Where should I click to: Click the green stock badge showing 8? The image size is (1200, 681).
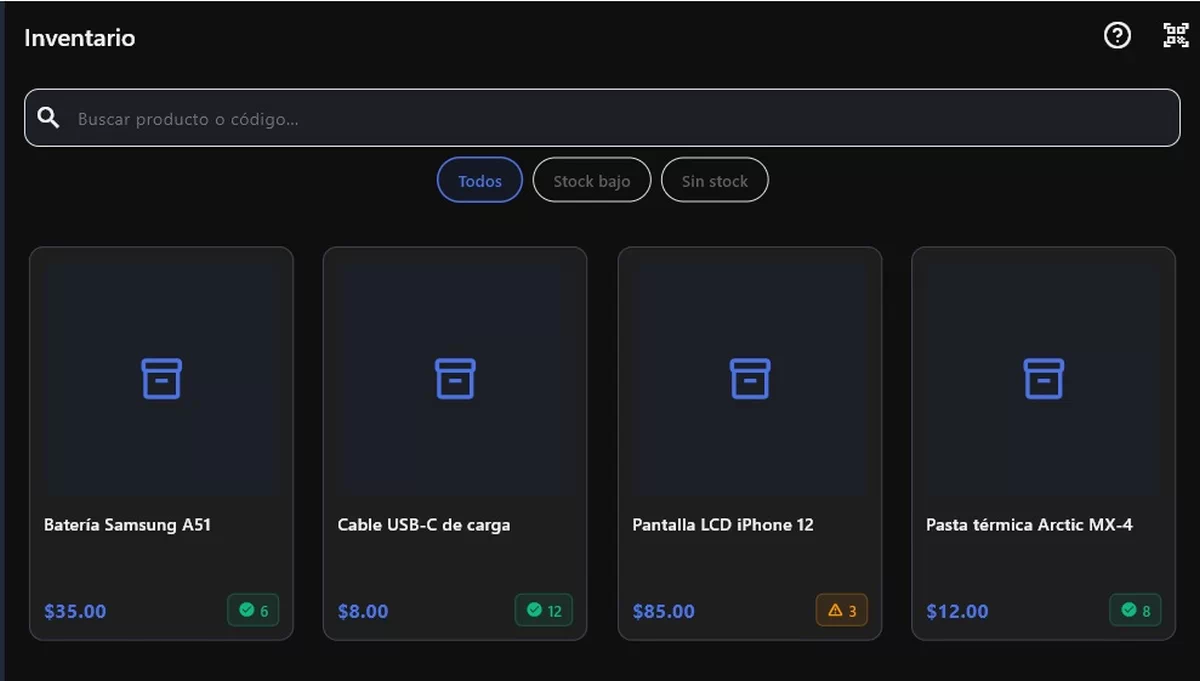[1136, 610]
